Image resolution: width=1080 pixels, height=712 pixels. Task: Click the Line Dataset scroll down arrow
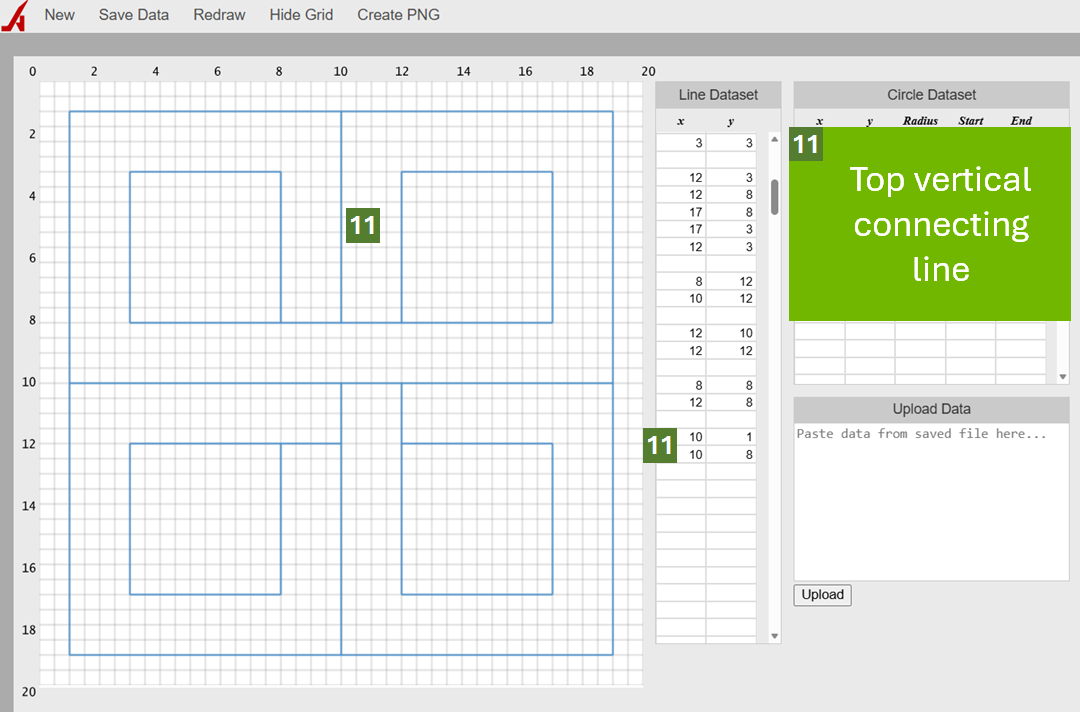(774, 636)
